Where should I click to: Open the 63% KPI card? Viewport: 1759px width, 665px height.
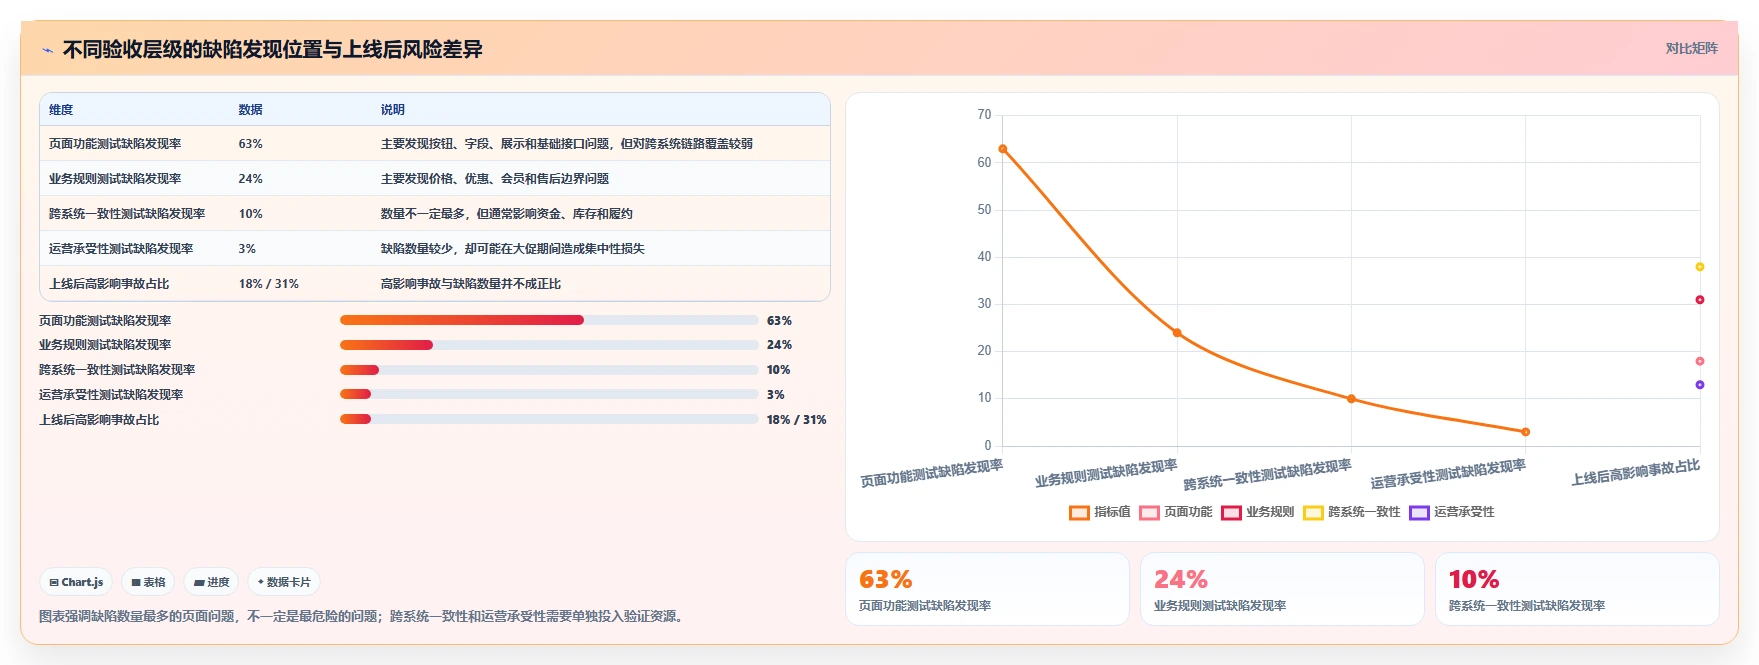[x=987, y=589]
